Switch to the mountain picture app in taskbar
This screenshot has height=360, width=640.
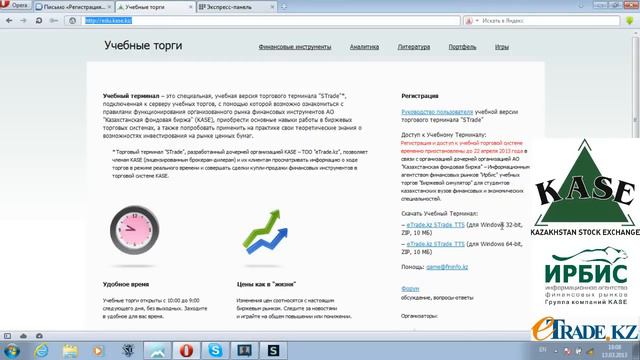click(158, 351)
